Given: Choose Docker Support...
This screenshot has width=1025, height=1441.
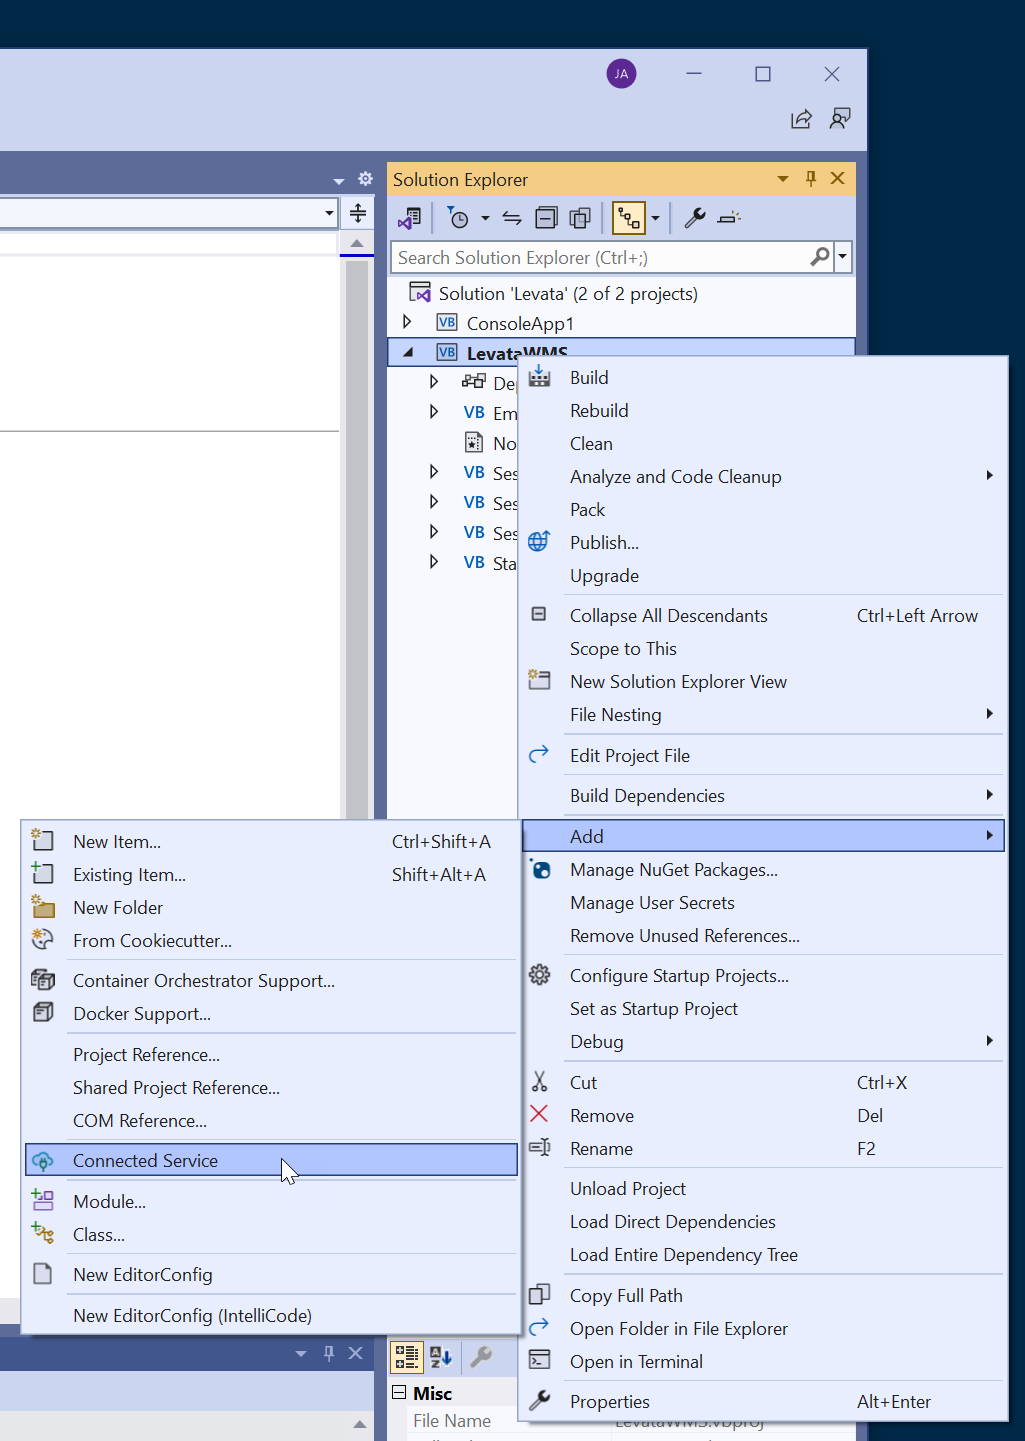Looking at the screenshot, I should click(271, 1013).
